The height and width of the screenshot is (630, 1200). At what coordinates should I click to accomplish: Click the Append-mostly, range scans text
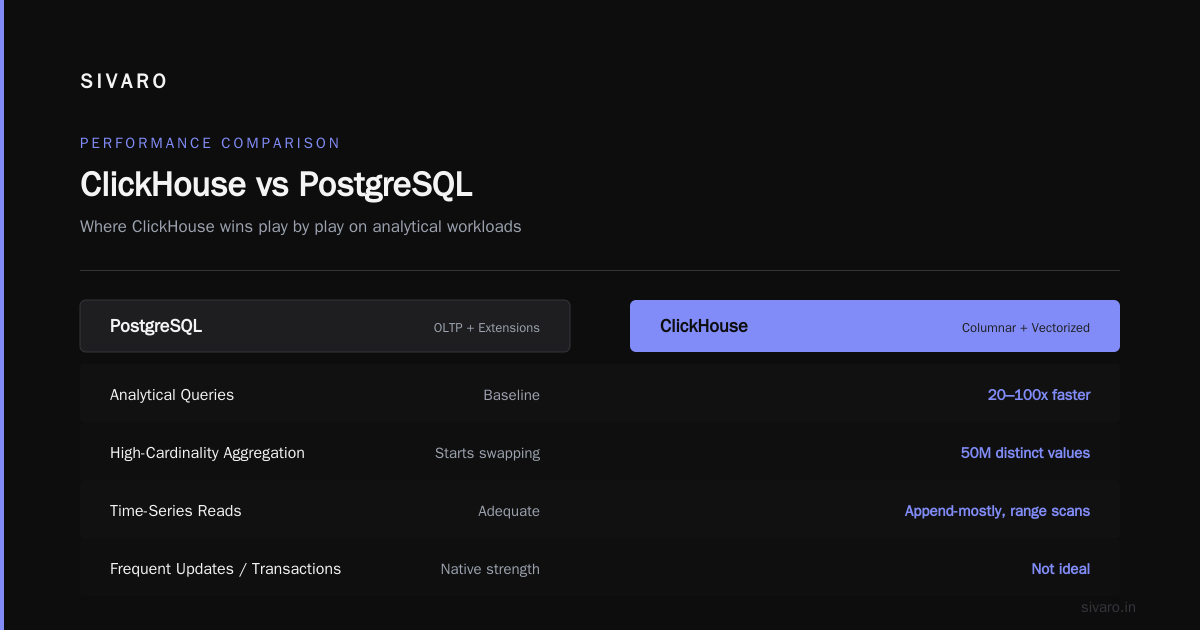[997, 511]
